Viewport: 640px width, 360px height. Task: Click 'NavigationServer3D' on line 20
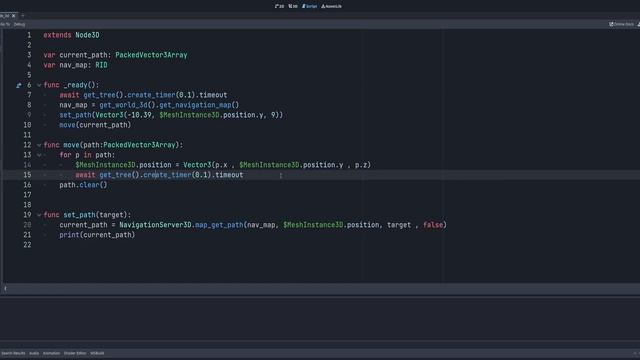pyautogui.click(x=155, y=225)
